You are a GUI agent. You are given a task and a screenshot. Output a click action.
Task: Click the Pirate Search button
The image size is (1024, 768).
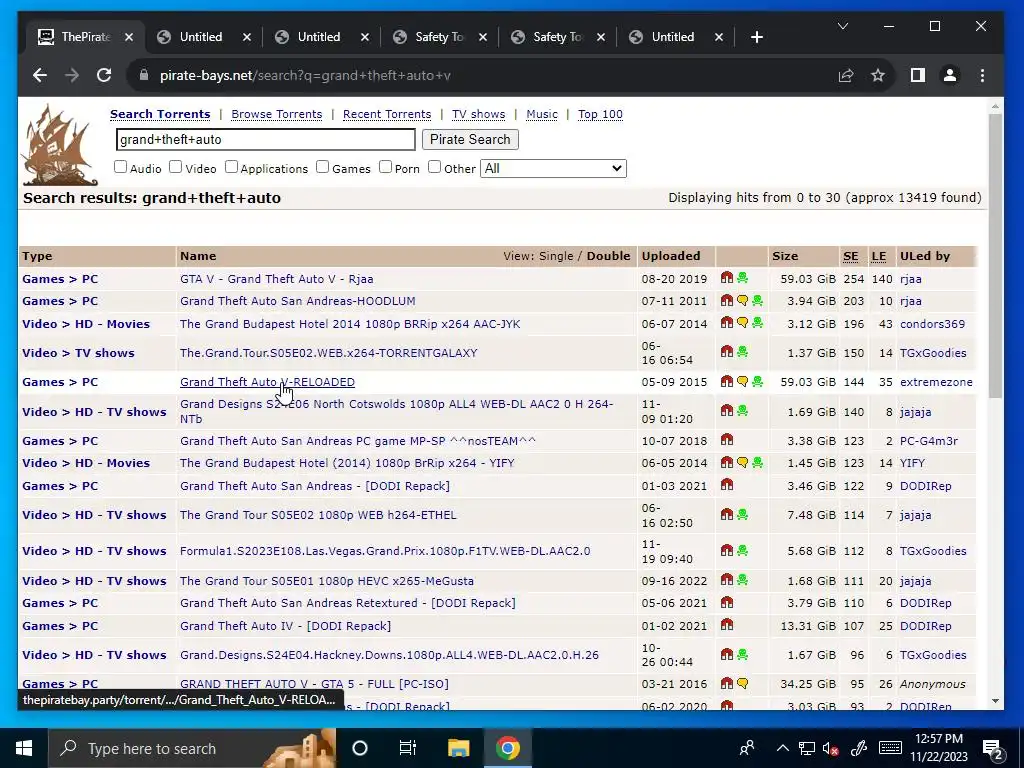[470, 139]
